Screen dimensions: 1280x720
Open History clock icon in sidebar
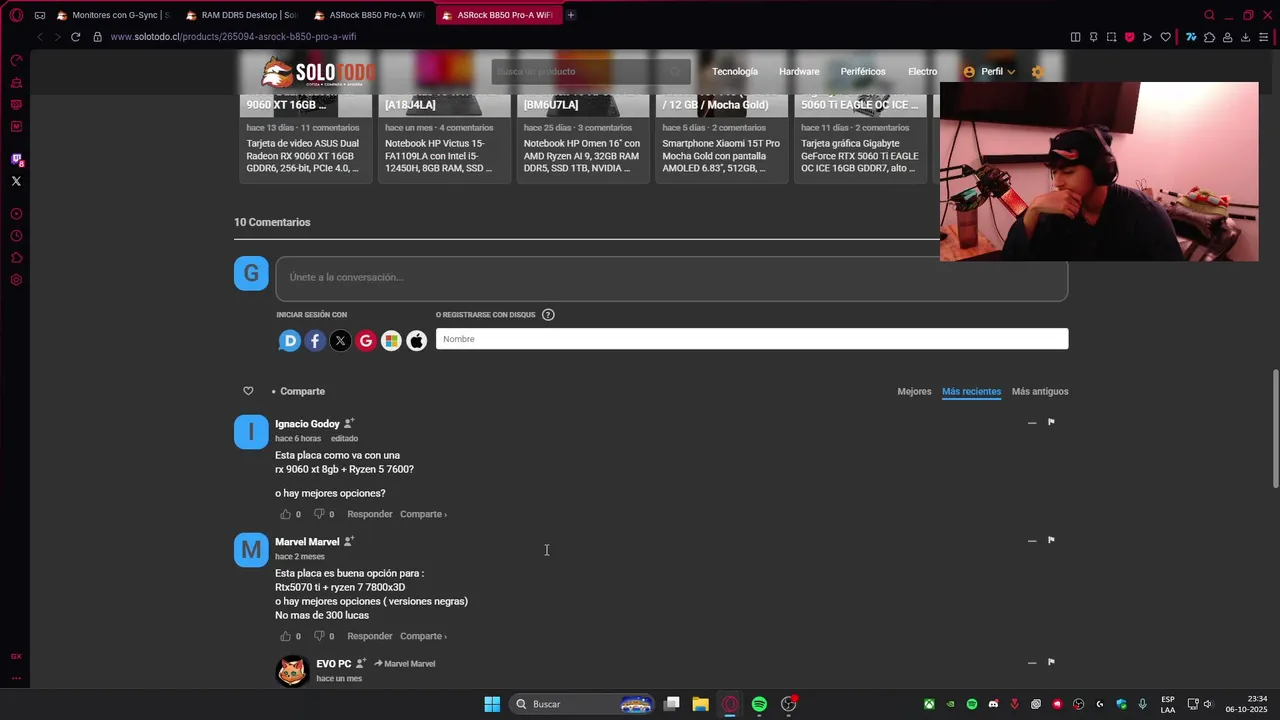click(16, 236)
